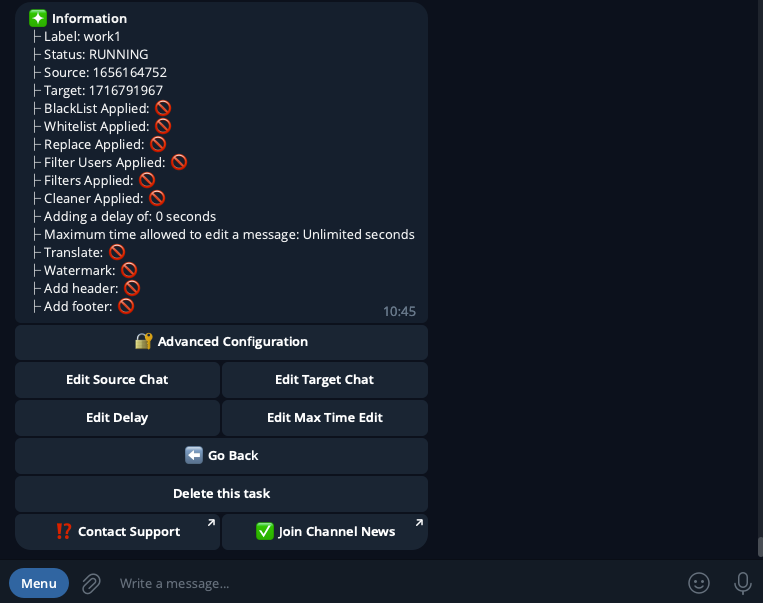The width and height of the screenshot is (763, 603).
Task: Open the bot Menu button
Action: 39,583
